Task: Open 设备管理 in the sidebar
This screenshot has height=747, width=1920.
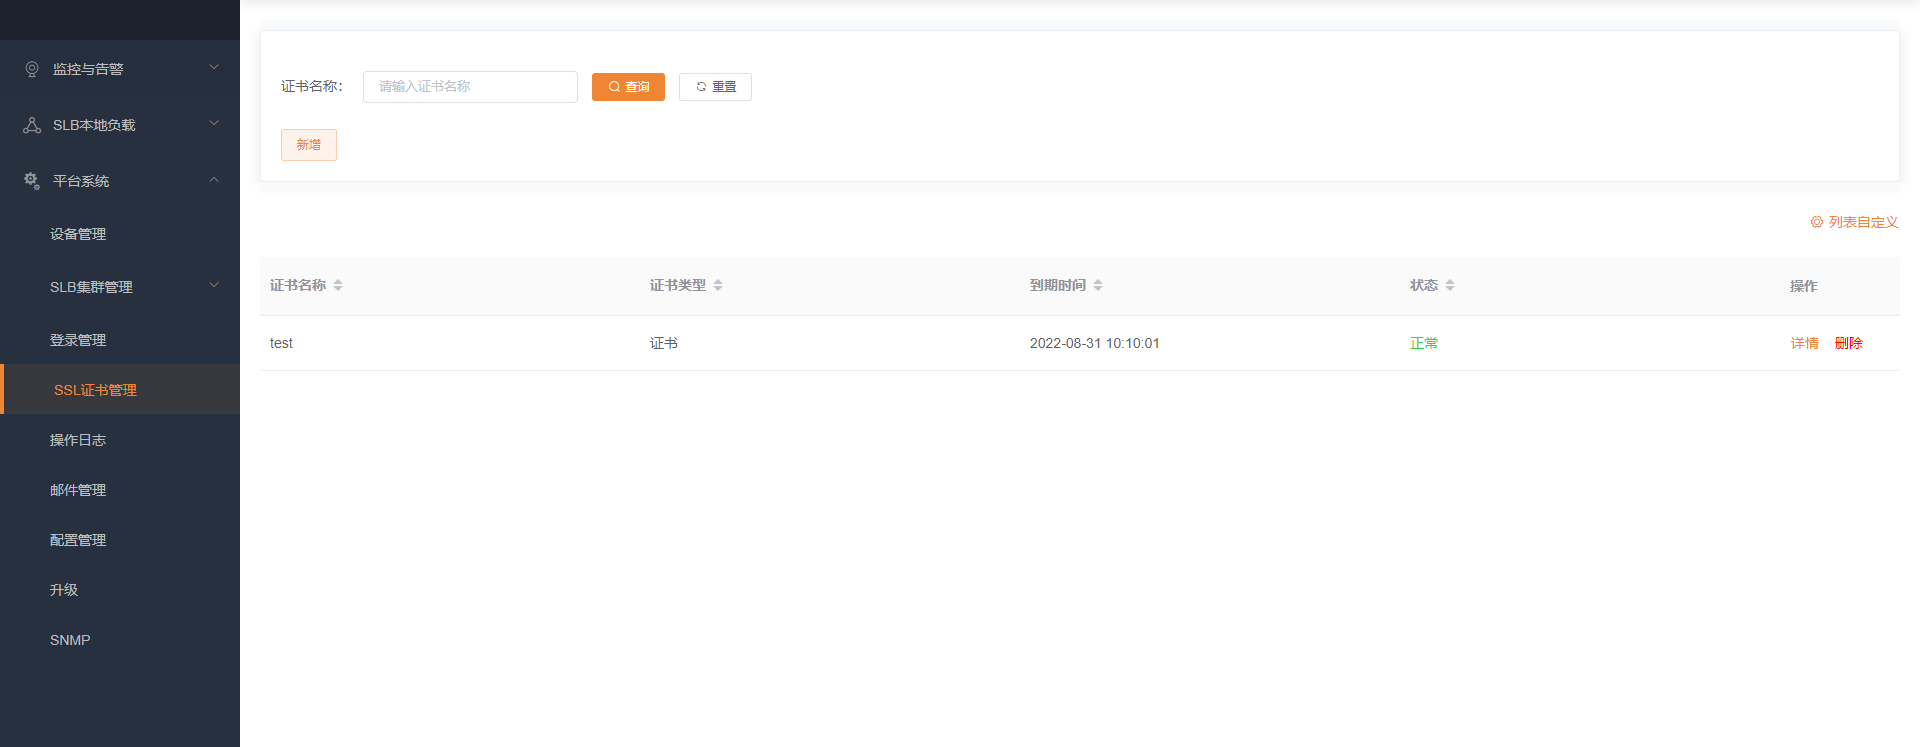Action: pos(78,234)
